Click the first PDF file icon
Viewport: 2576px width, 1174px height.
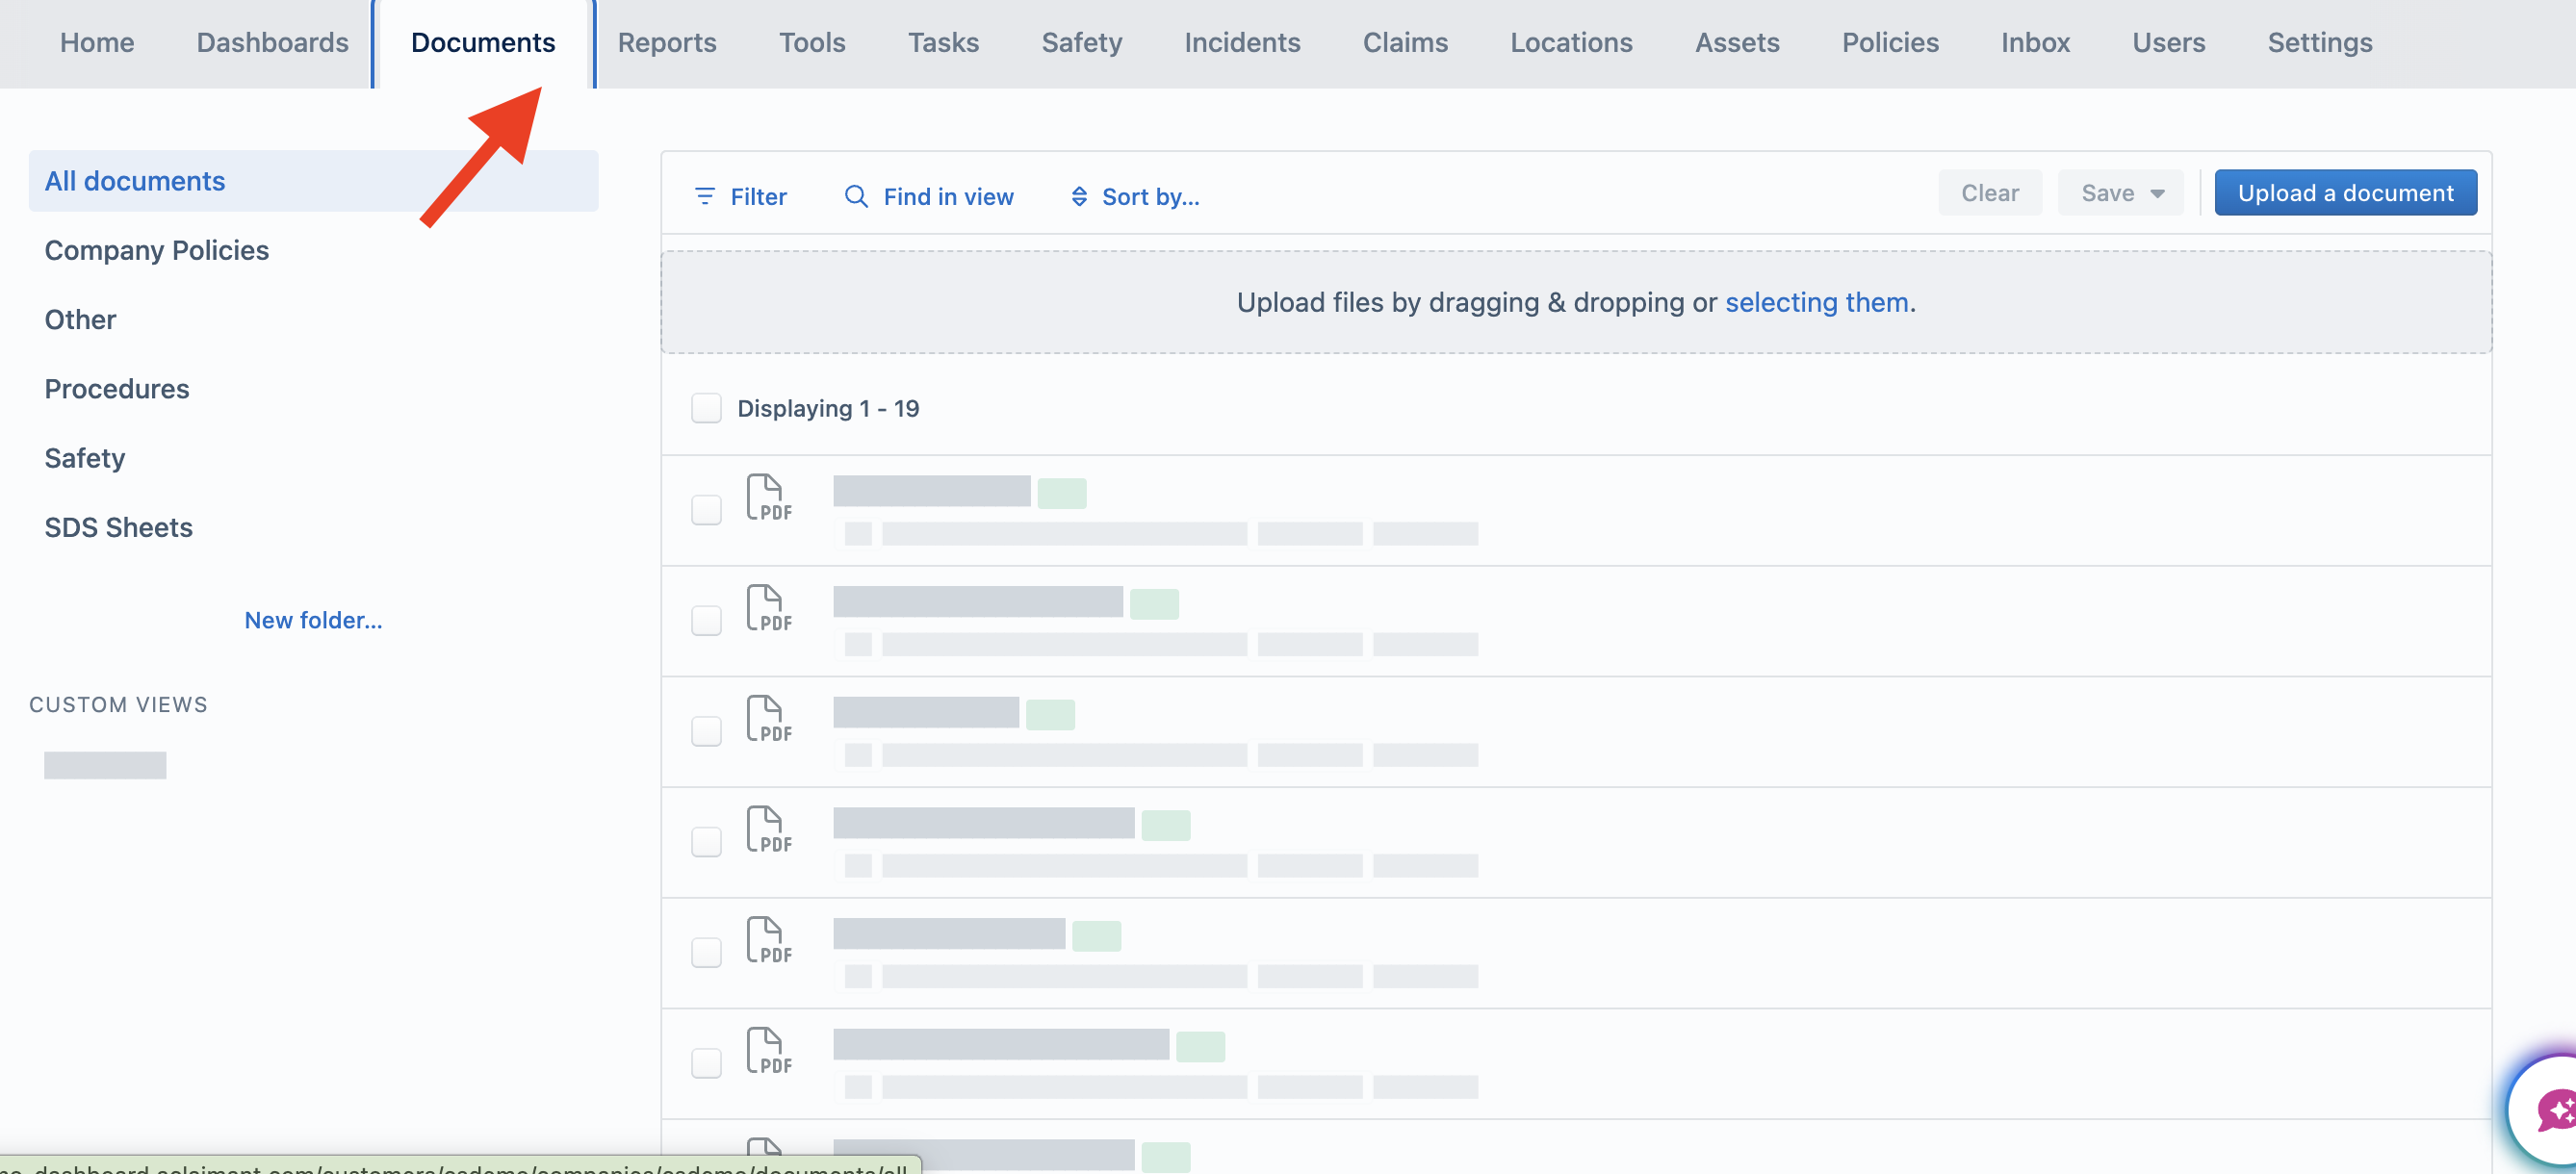pos(768,498)
